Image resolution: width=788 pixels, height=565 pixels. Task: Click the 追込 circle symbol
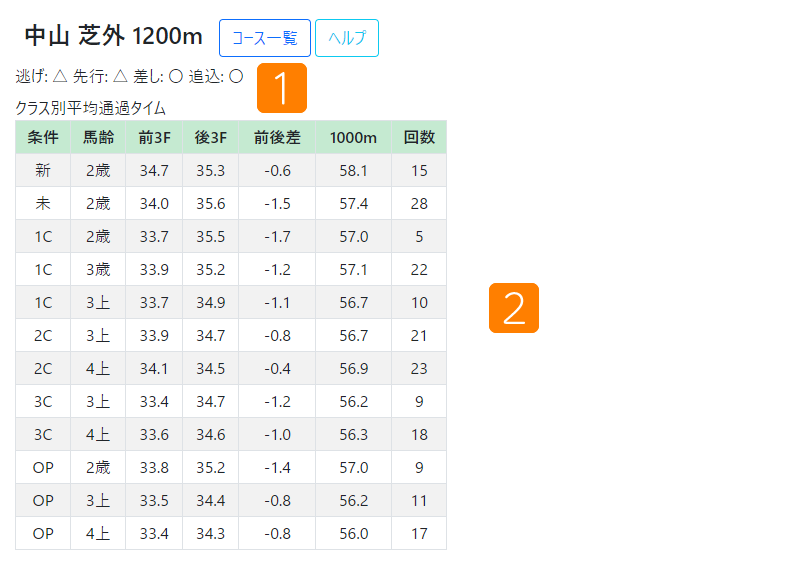236,76
